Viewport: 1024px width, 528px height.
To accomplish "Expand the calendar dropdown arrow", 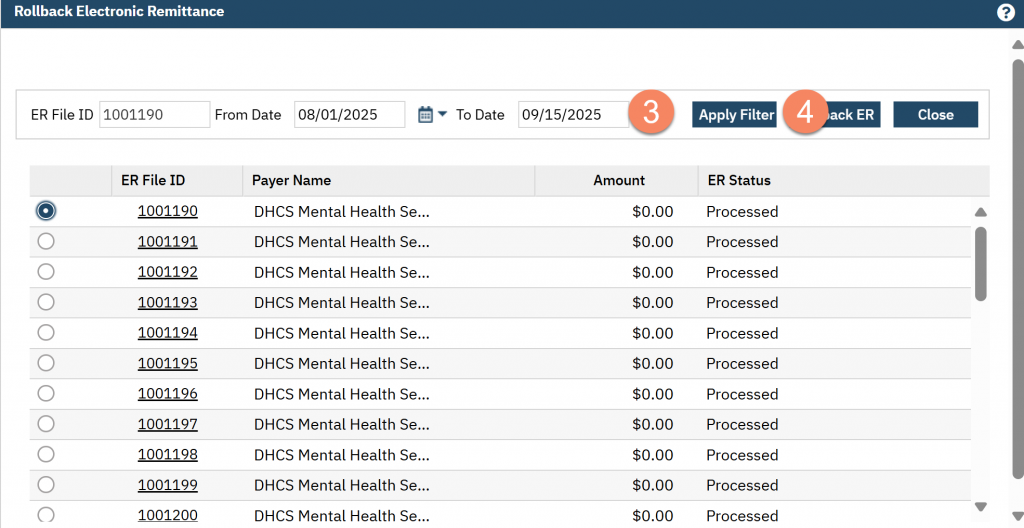I will pyautogui.click(x=442, y=115).
